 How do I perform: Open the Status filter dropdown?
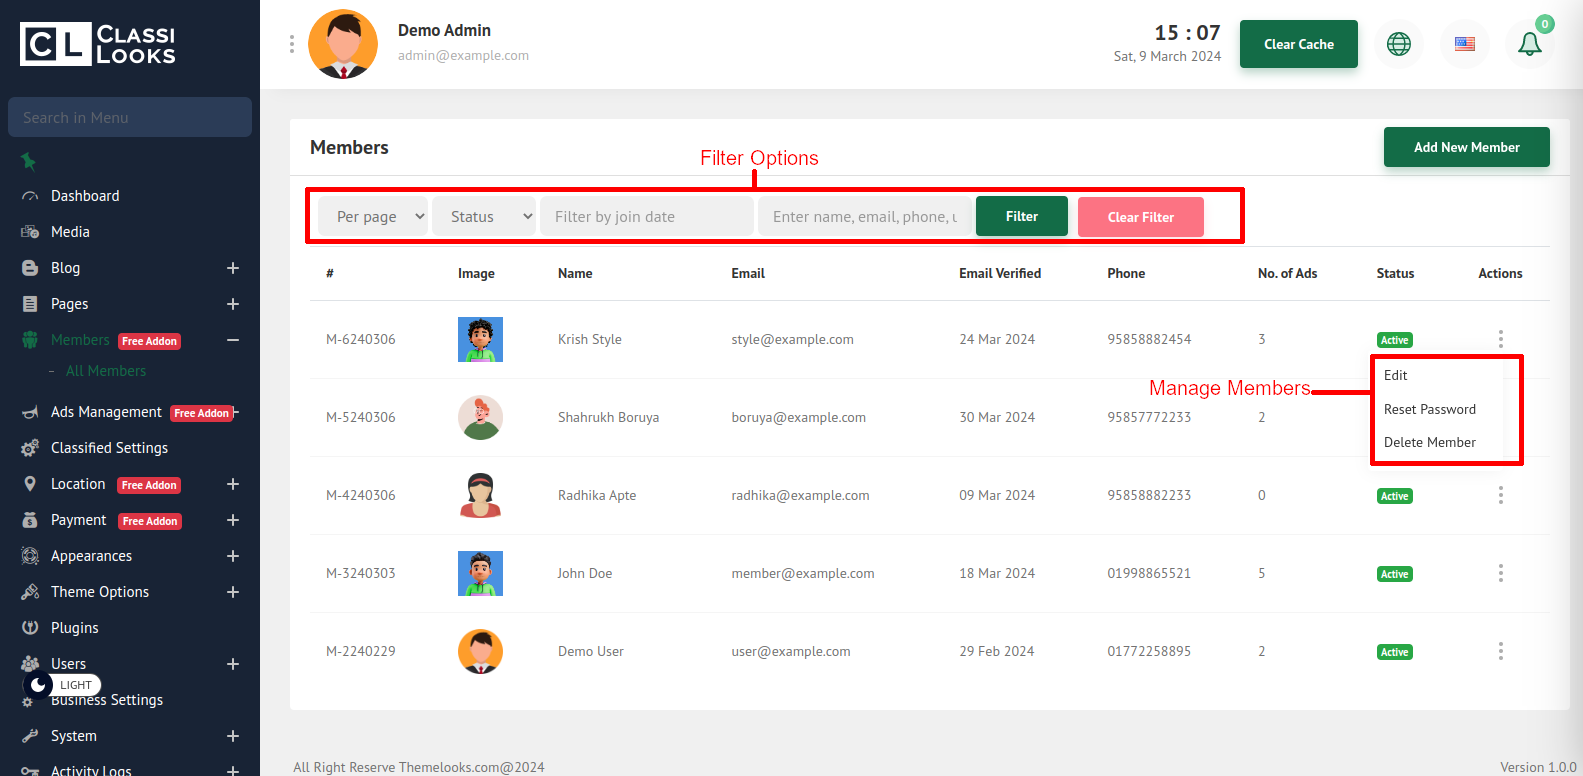coord(484,217)
